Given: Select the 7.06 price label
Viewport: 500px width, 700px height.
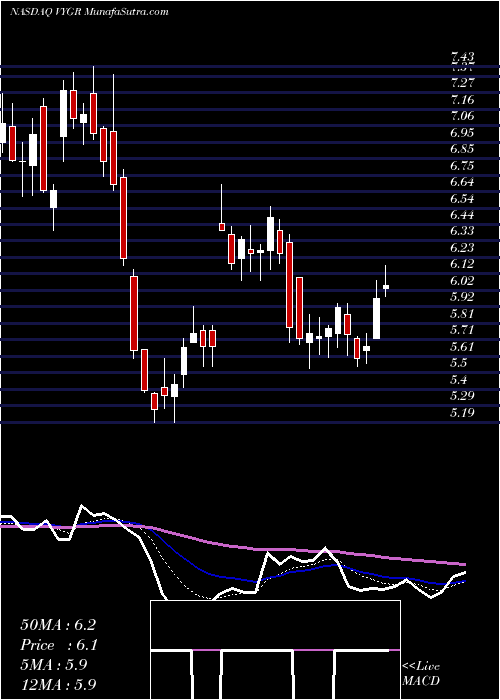Looking at the screenshot, I should coord(462,116).
